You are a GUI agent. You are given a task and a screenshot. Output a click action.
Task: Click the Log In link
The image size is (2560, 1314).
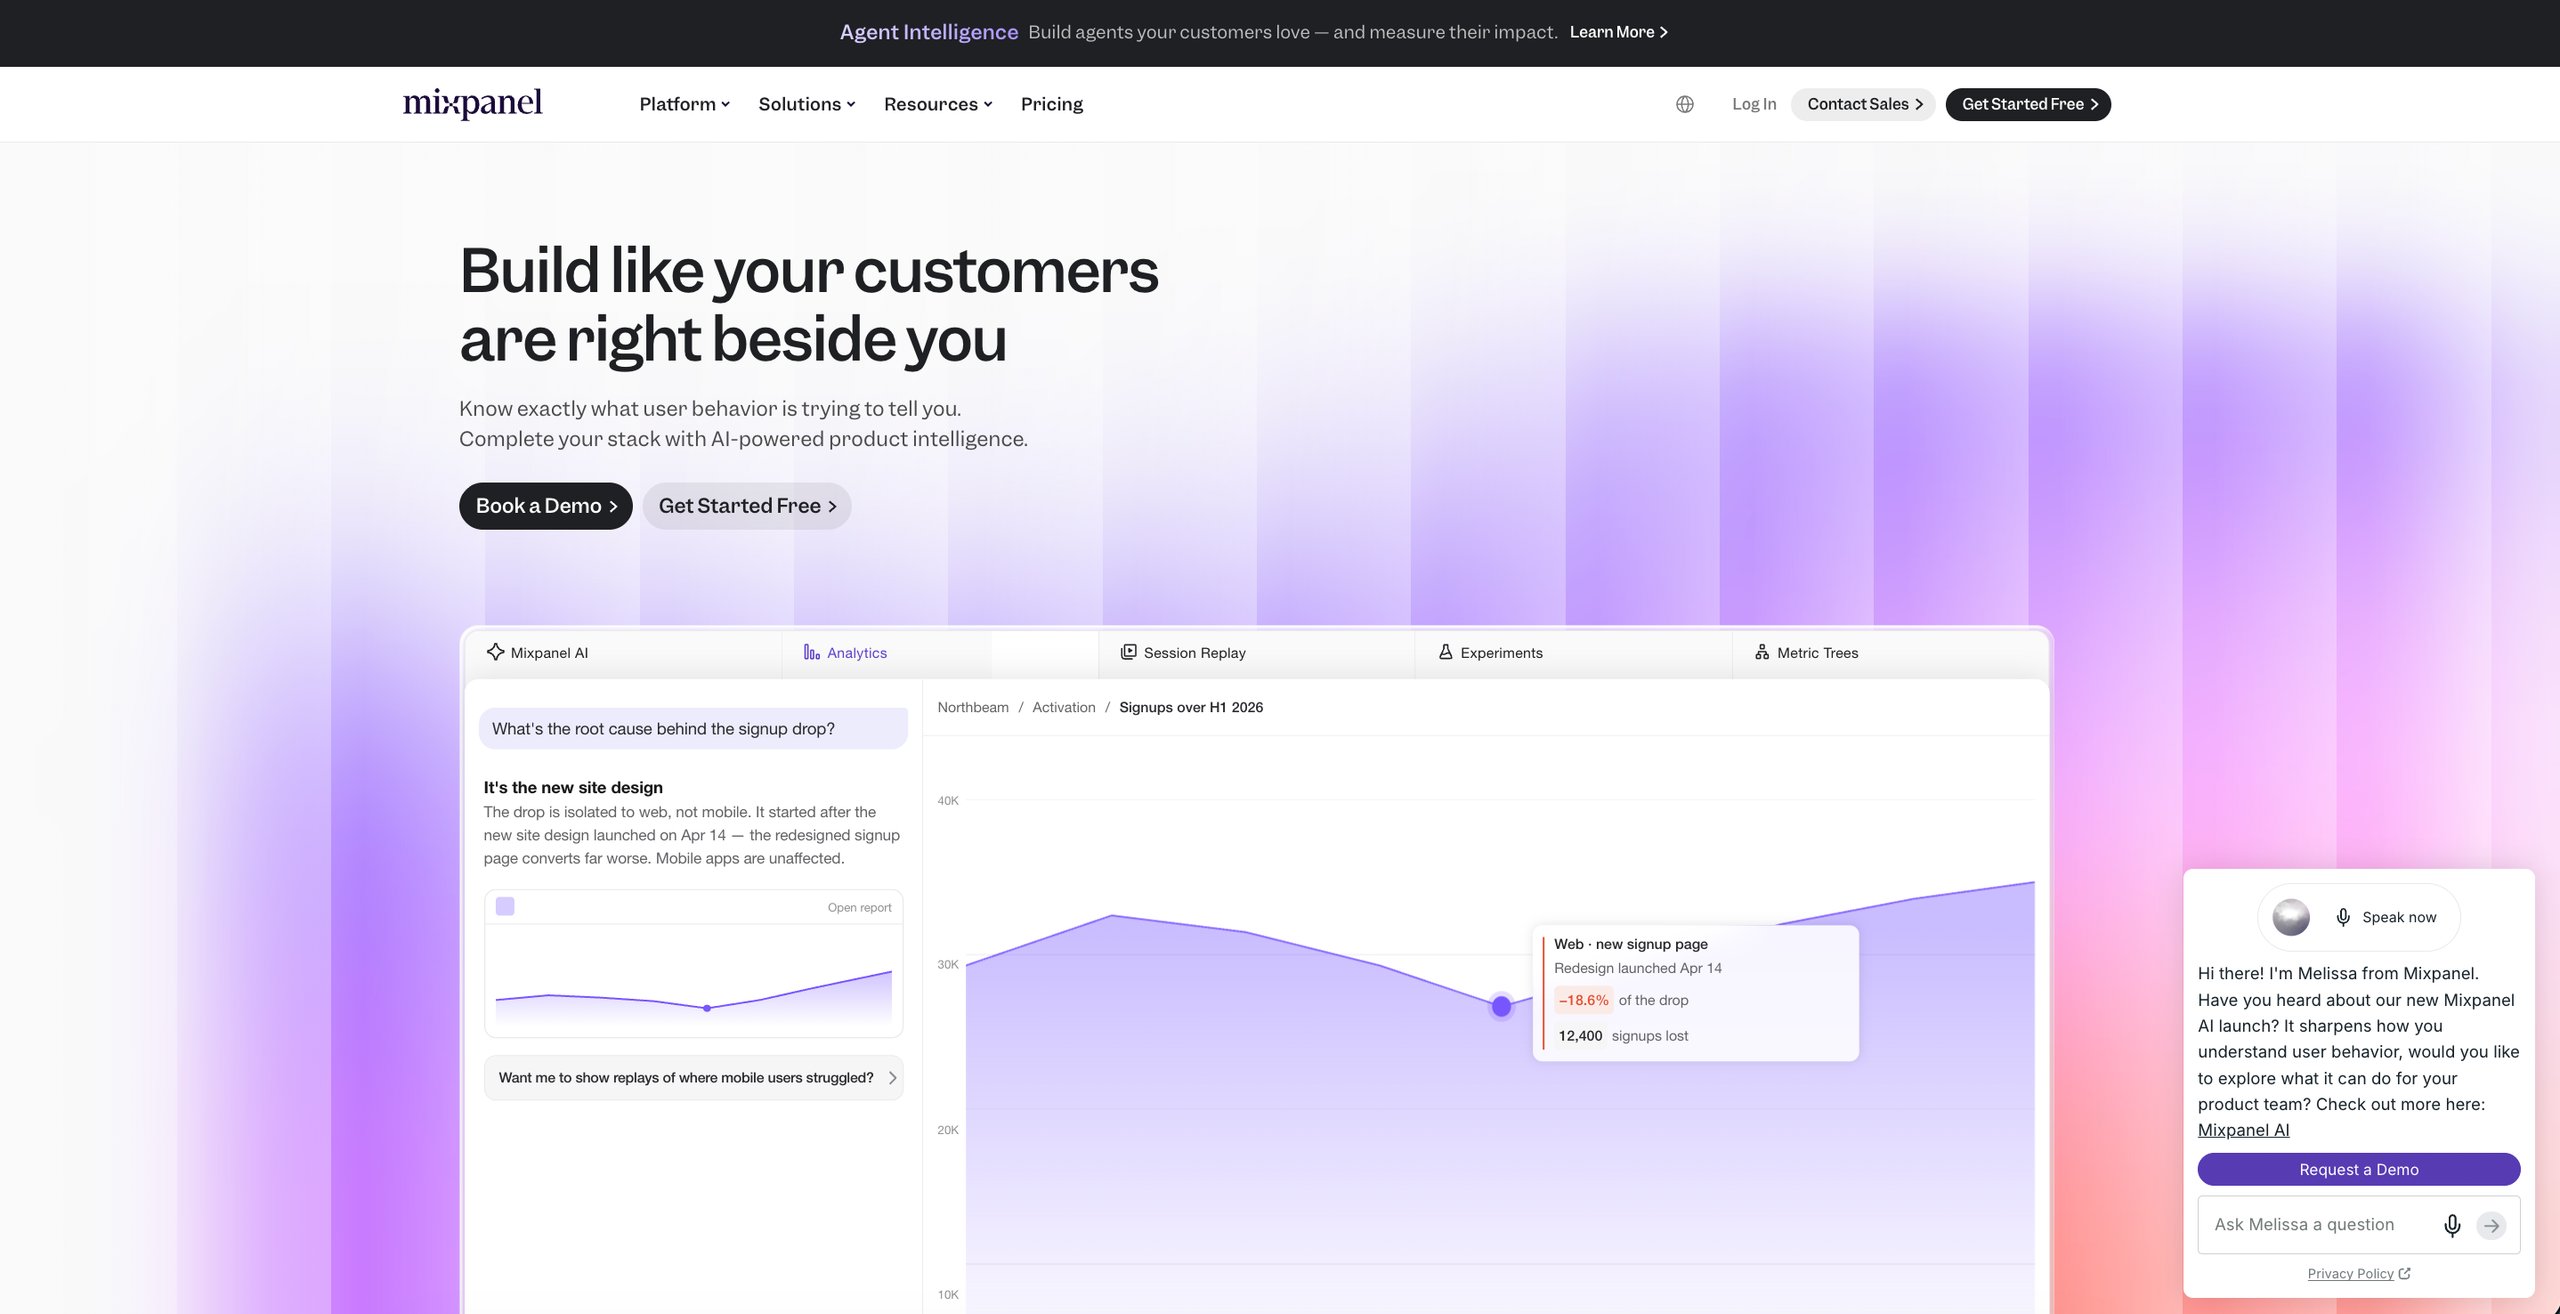pyautogui.click(x=1754, y=104)
